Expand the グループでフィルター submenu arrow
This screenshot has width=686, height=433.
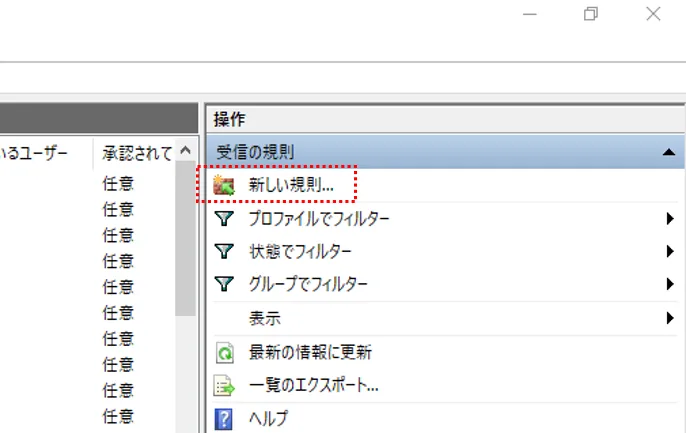click(x=669, y=284)
